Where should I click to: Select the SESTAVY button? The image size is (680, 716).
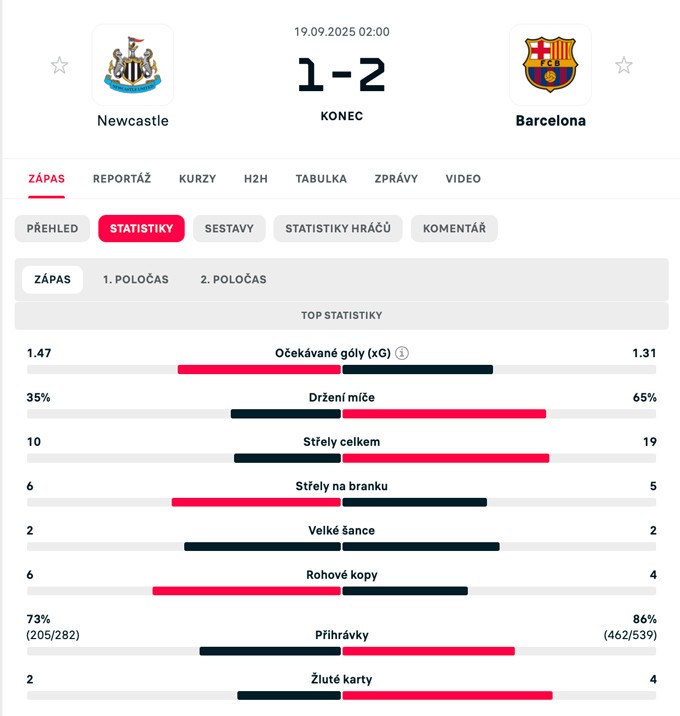point(229,228)
